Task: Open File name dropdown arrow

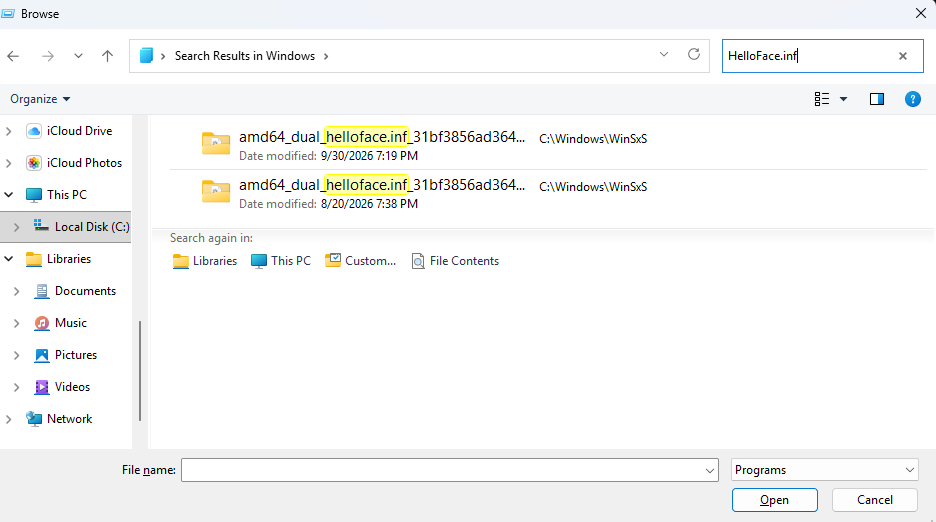Action: pos(710,471)
